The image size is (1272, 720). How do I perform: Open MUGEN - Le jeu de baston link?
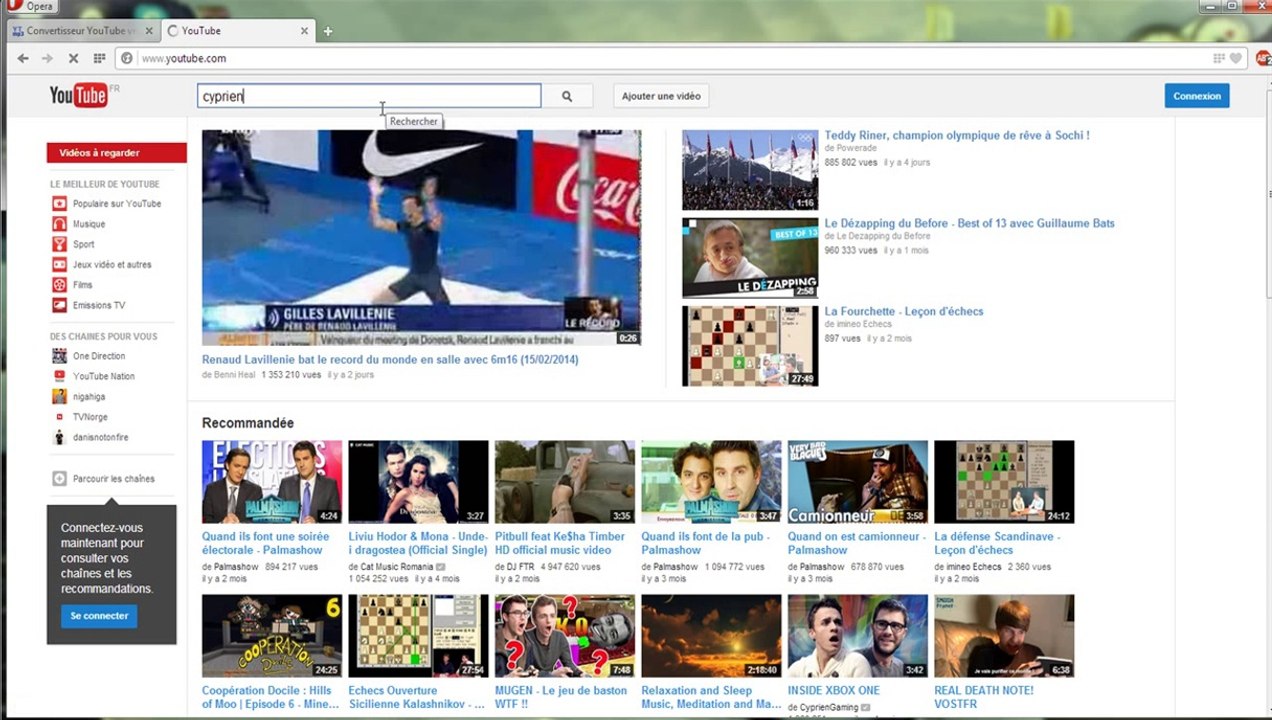coord(561,697)
